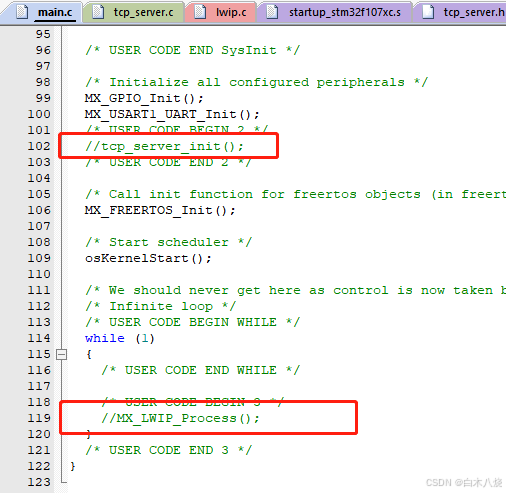Click the osKernelStart(); call
506x494 pixels.
148,258
